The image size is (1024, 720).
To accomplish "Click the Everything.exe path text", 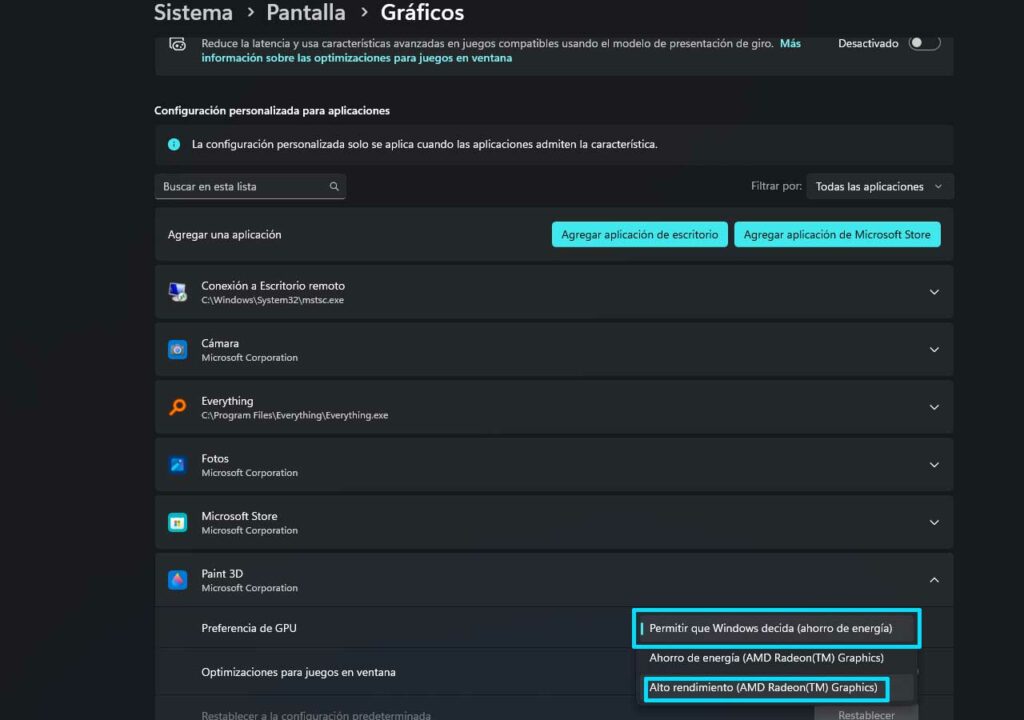I will pos(295,415).
